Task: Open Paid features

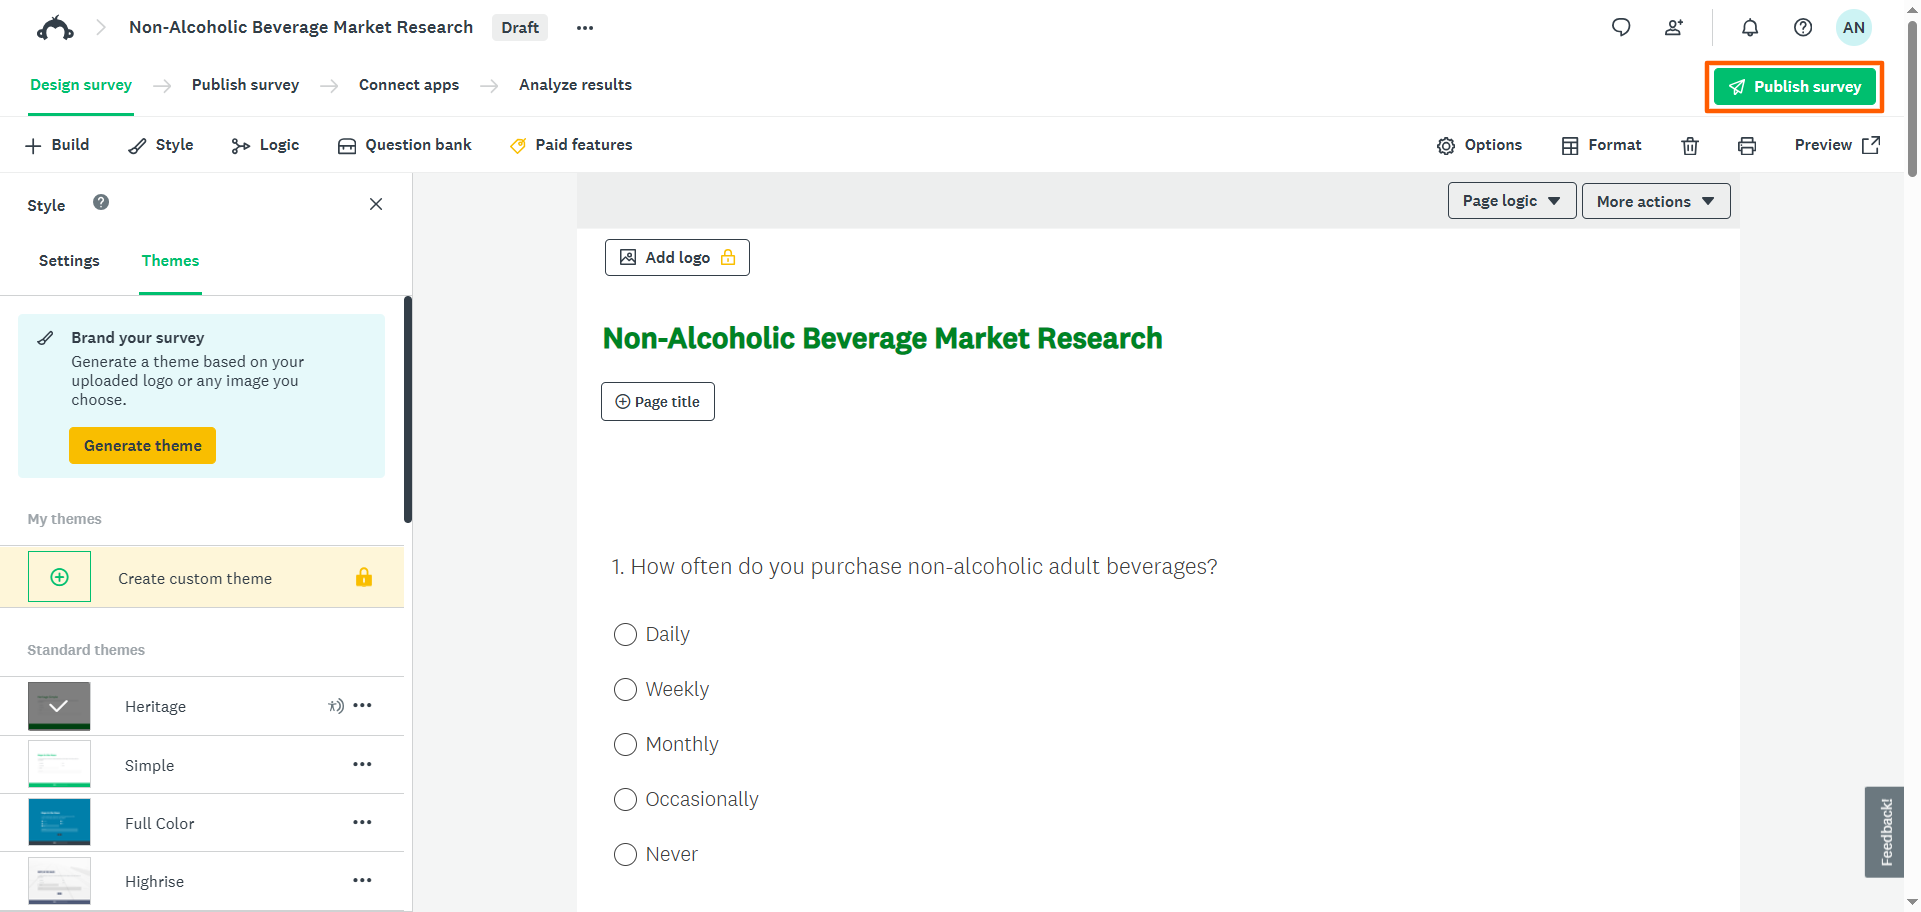Action: pyautogui.click(x=571, y=145)
